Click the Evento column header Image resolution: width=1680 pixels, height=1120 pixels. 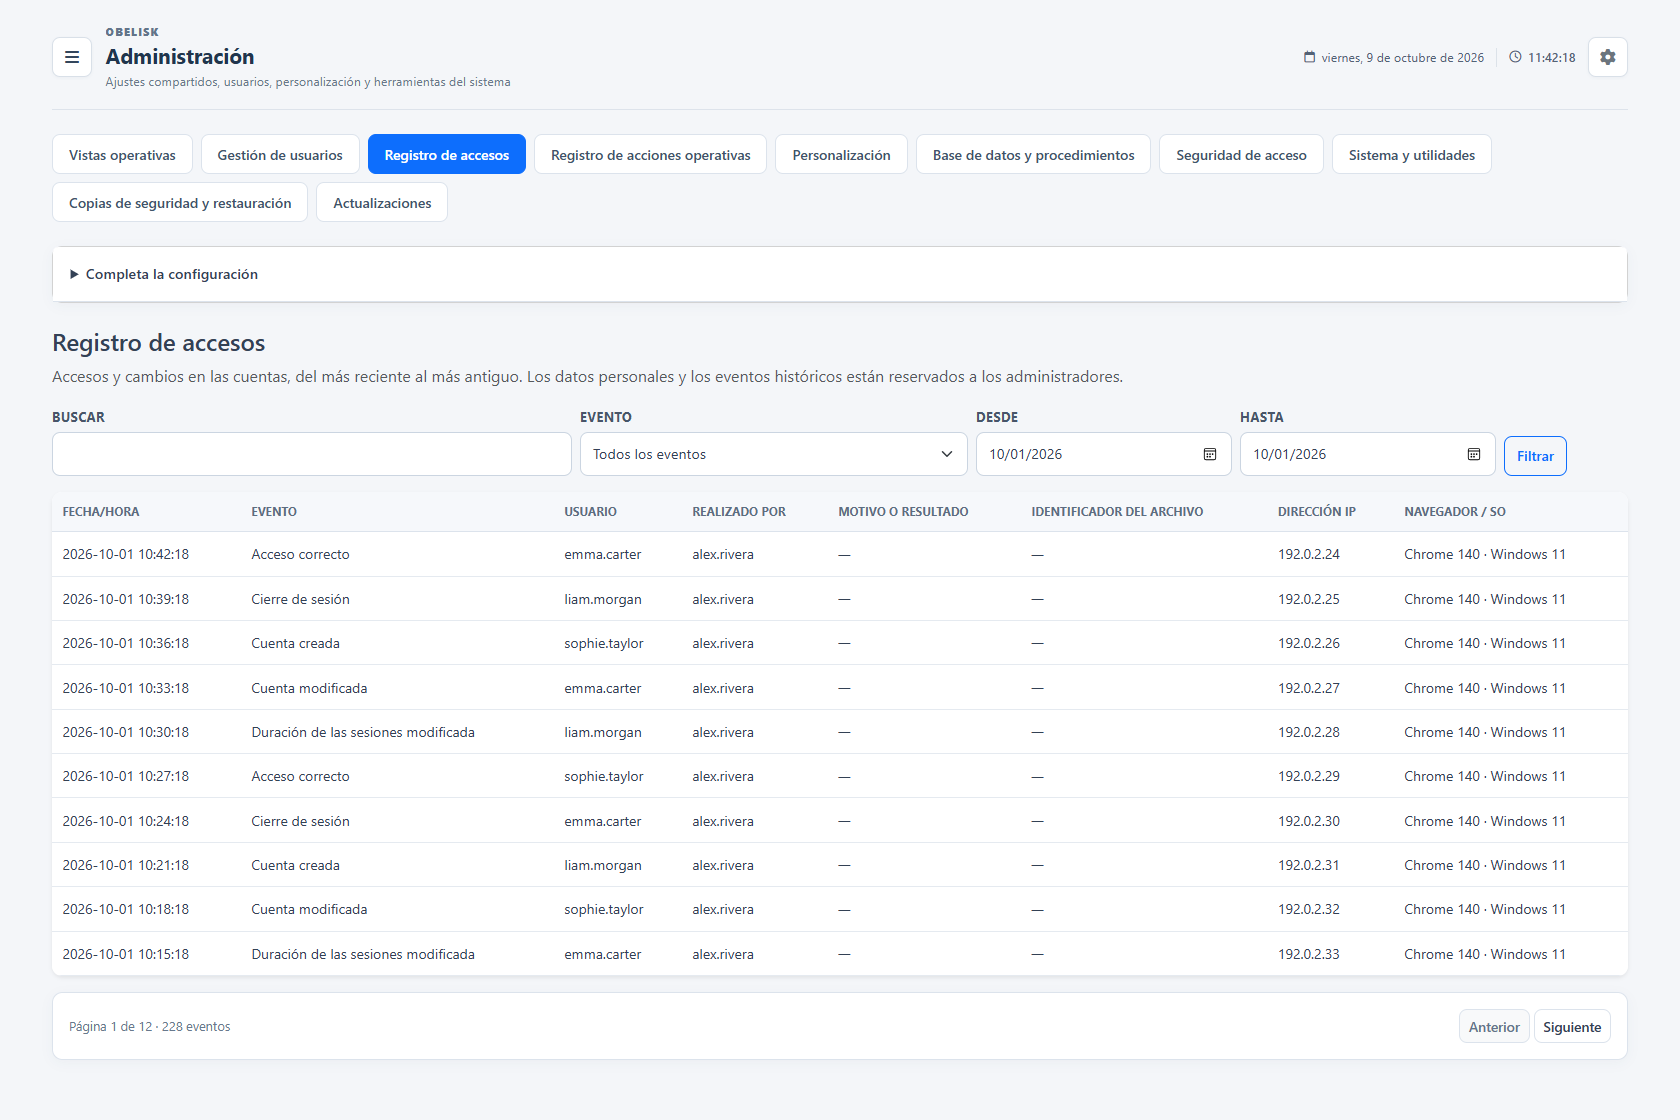(274, 512)
